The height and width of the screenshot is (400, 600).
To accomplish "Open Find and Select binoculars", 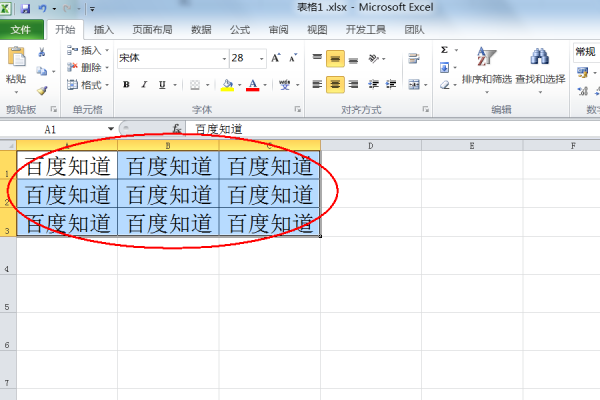I will (540, 57).
